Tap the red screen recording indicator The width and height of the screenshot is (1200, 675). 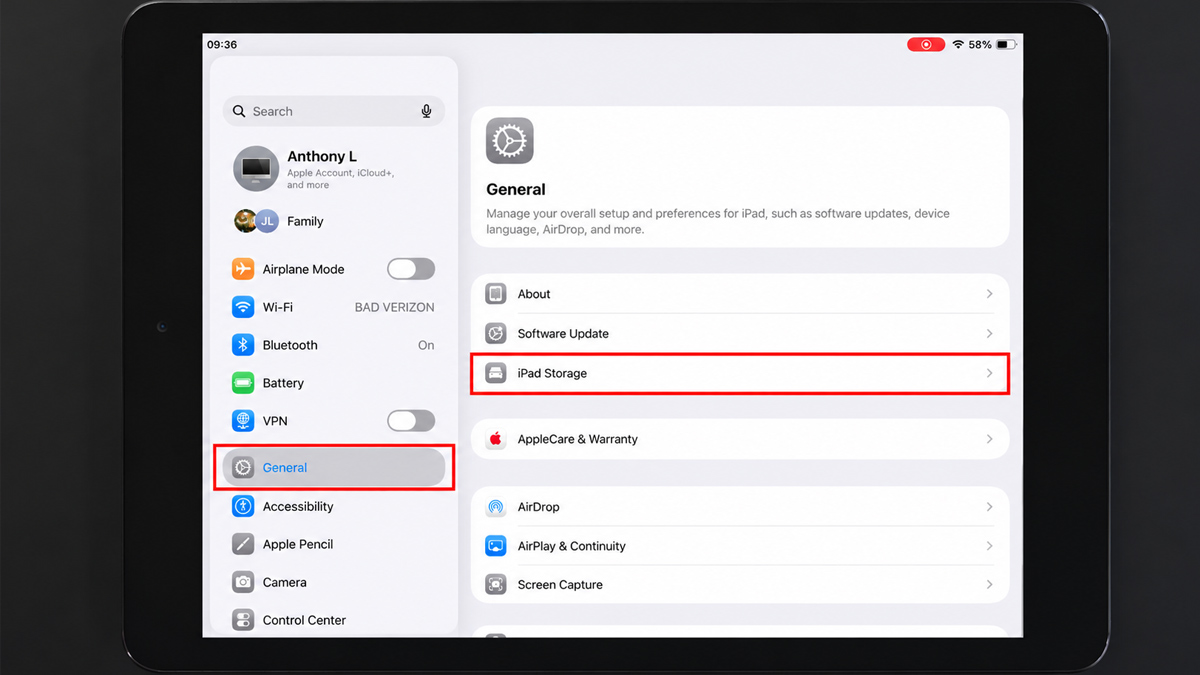tap(926, 45)
